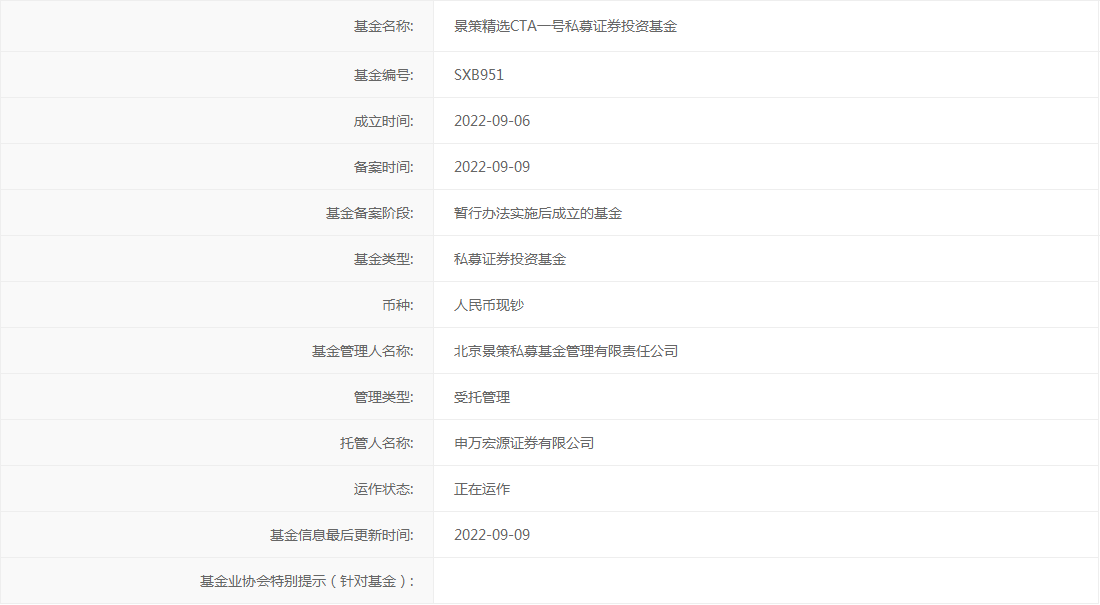Viewport: 1100px width, 605px height.
Task: Click the establishment date 2022-09-06
Action: 493,120
